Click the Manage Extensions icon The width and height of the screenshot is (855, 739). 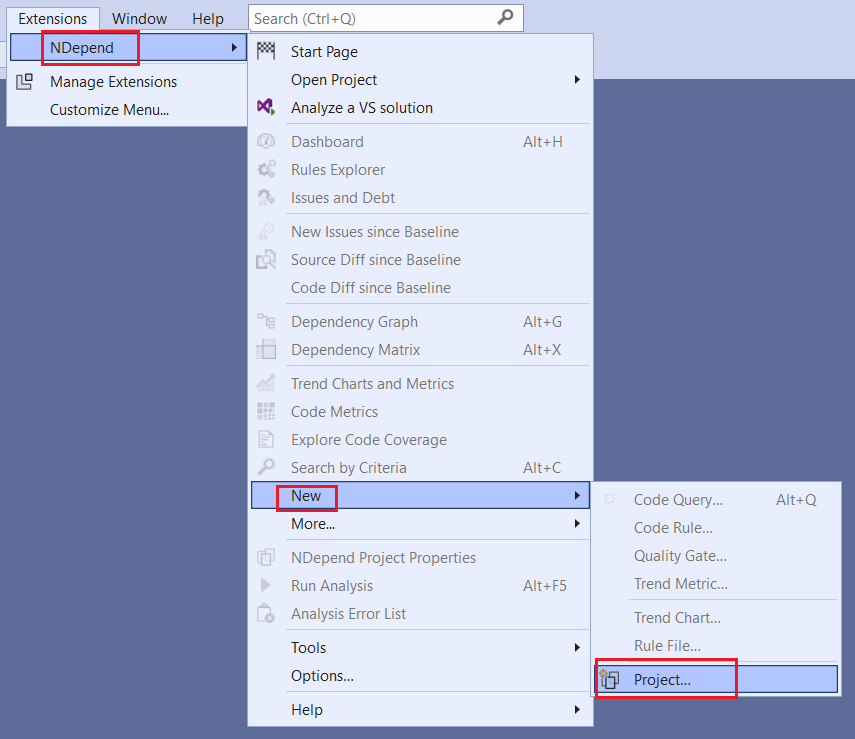(25, 81)
